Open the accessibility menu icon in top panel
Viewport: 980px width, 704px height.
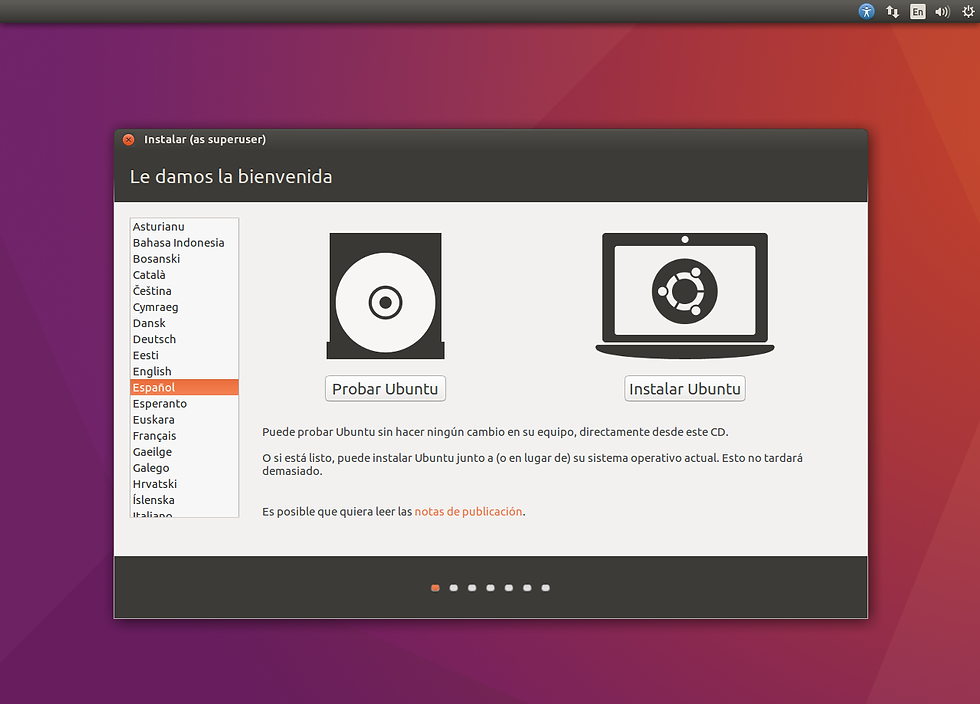866,11
